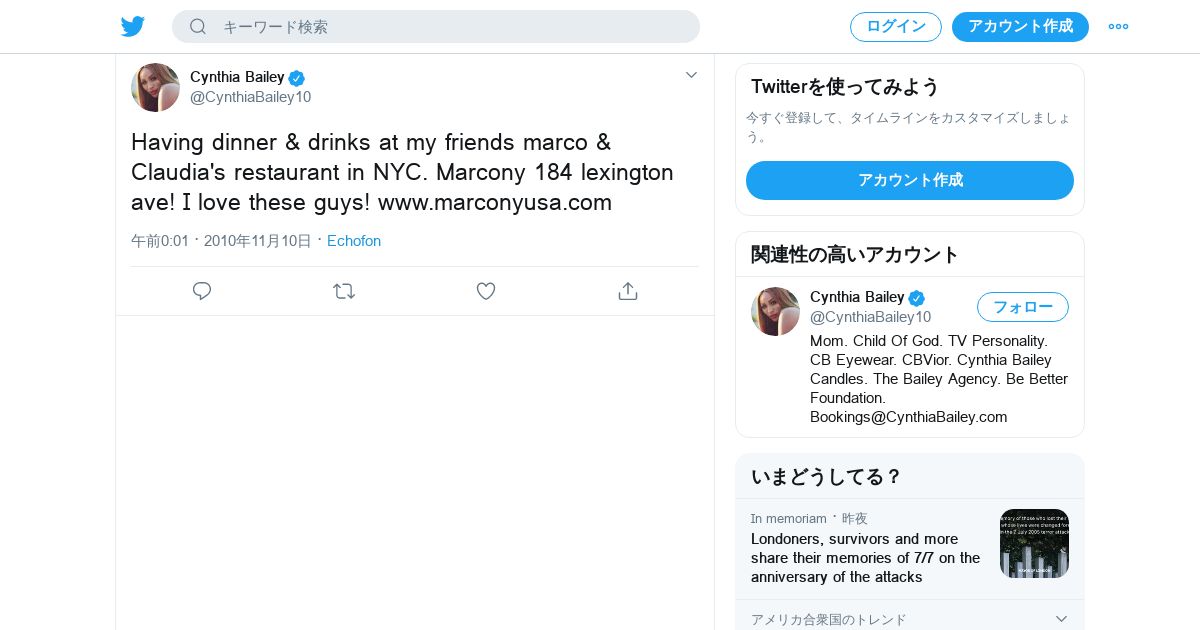Image resolution: width=1200 pixels, height=630 pixels.
Task: Follow Cynthia Bailey with フォロー button
Action: pos(1022,307)
